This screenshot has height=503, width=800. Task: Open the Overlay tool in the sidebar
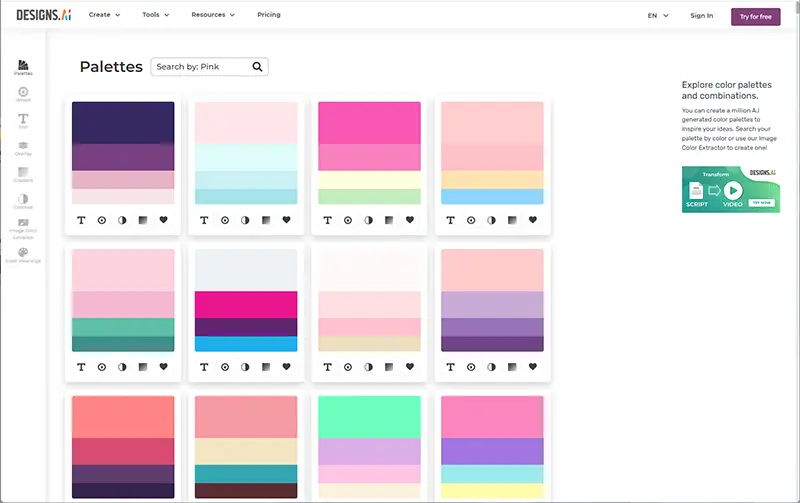pyautogui.click(x=23, y=147)
